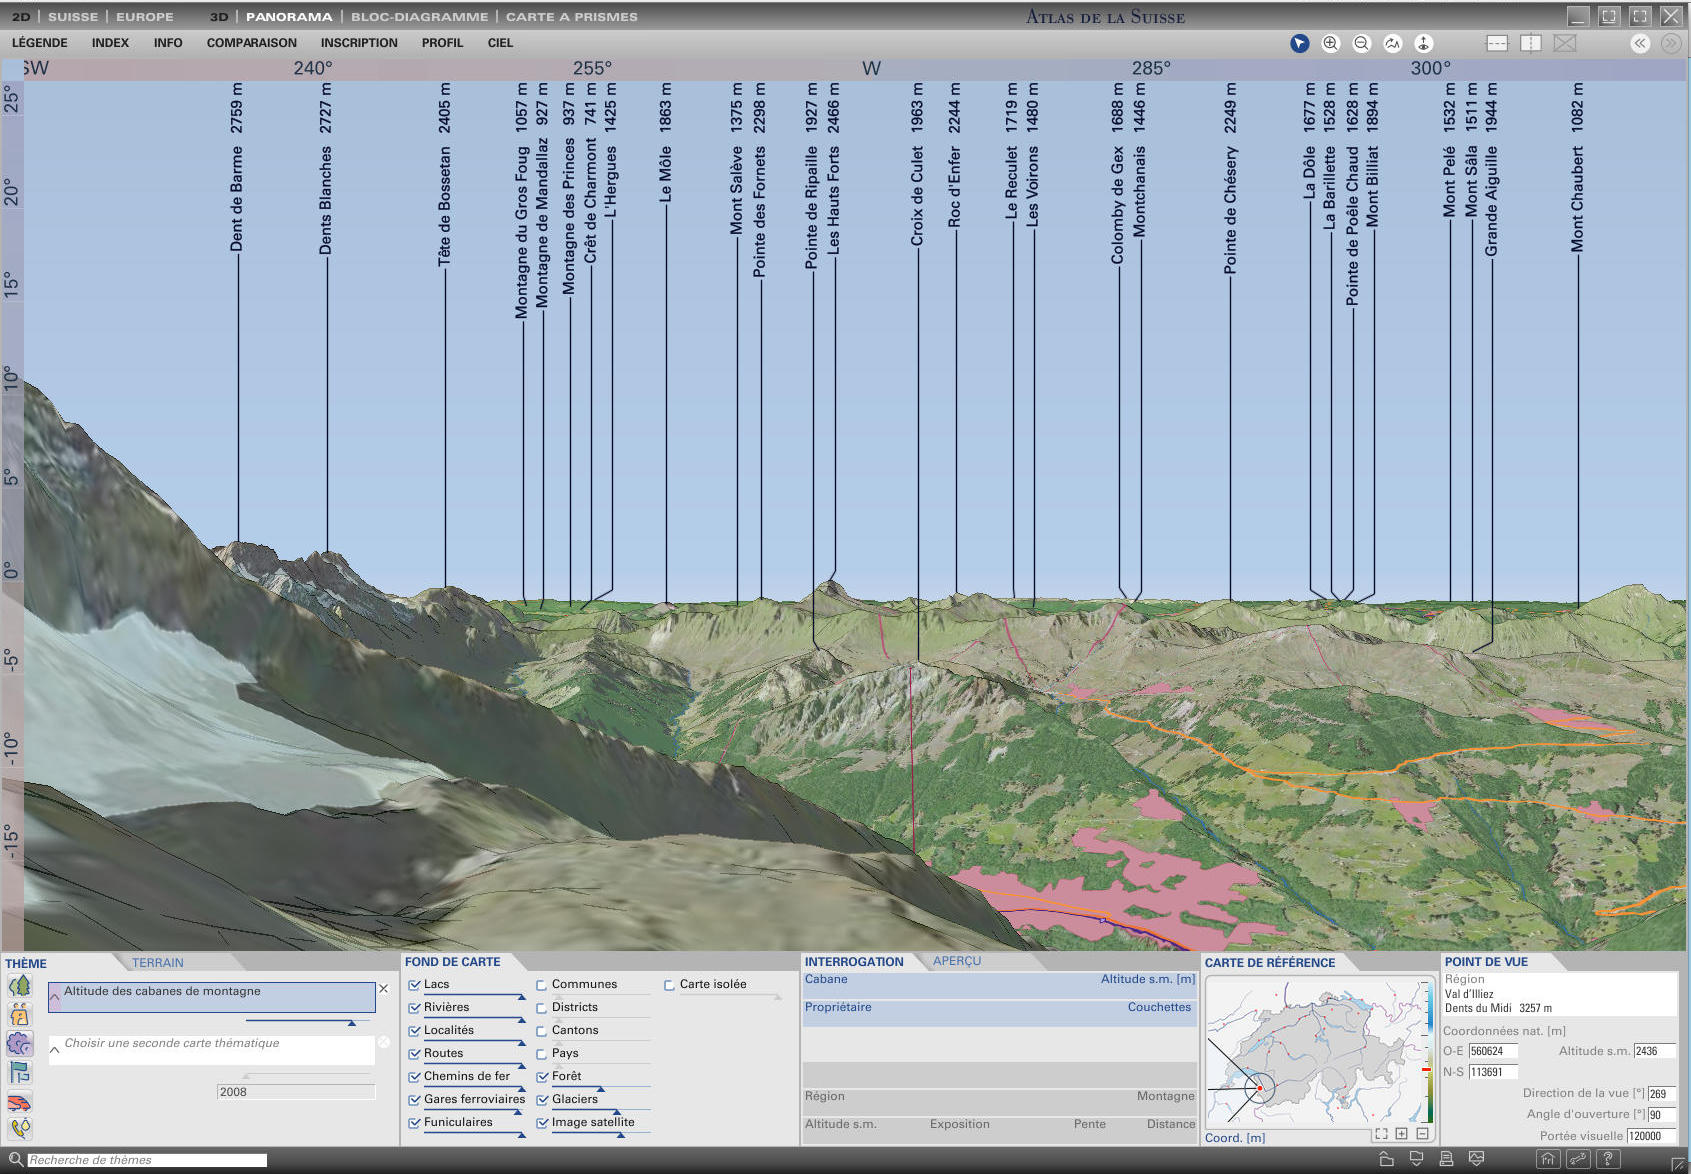Select the viewpoint placement eye tool

click(x=1423, y=43)
